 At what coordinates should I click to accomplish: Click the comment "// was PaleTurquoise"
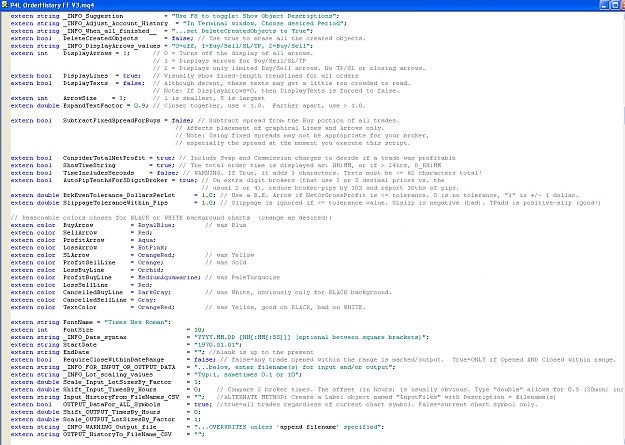click(x=243, y=278)
